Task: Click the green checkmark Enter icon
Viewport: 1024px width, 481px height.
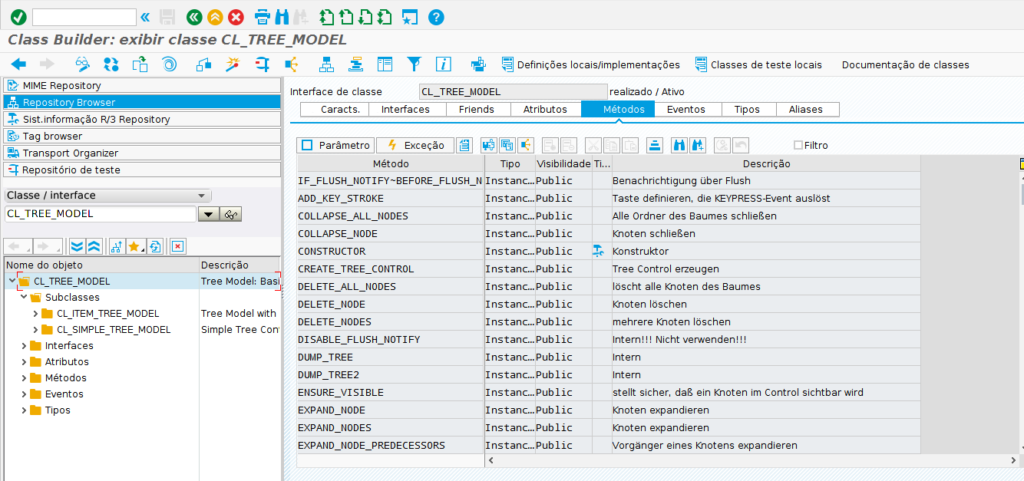Action: point(18,17)
